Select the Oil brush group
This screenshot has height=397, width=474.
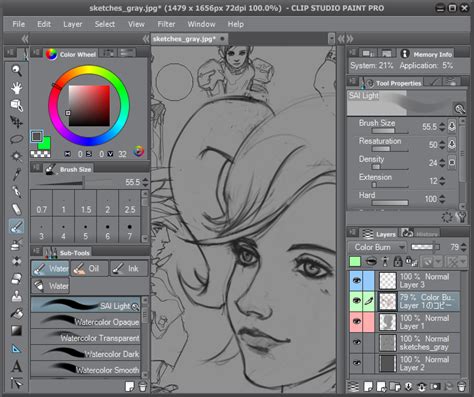click(x=89, y=269)
